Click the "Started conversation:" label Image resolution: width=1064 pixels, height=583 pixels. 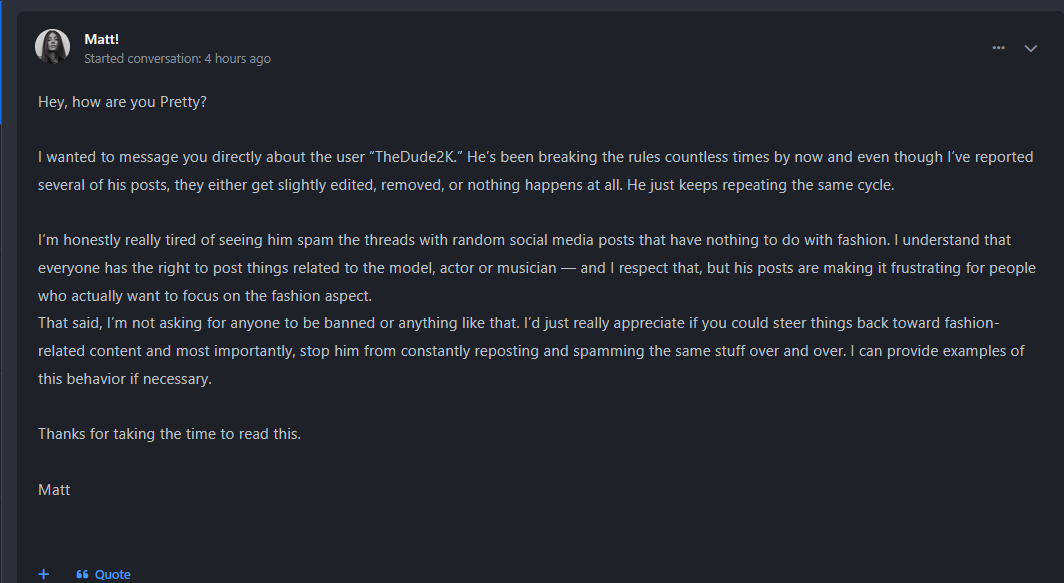point(142,59)
